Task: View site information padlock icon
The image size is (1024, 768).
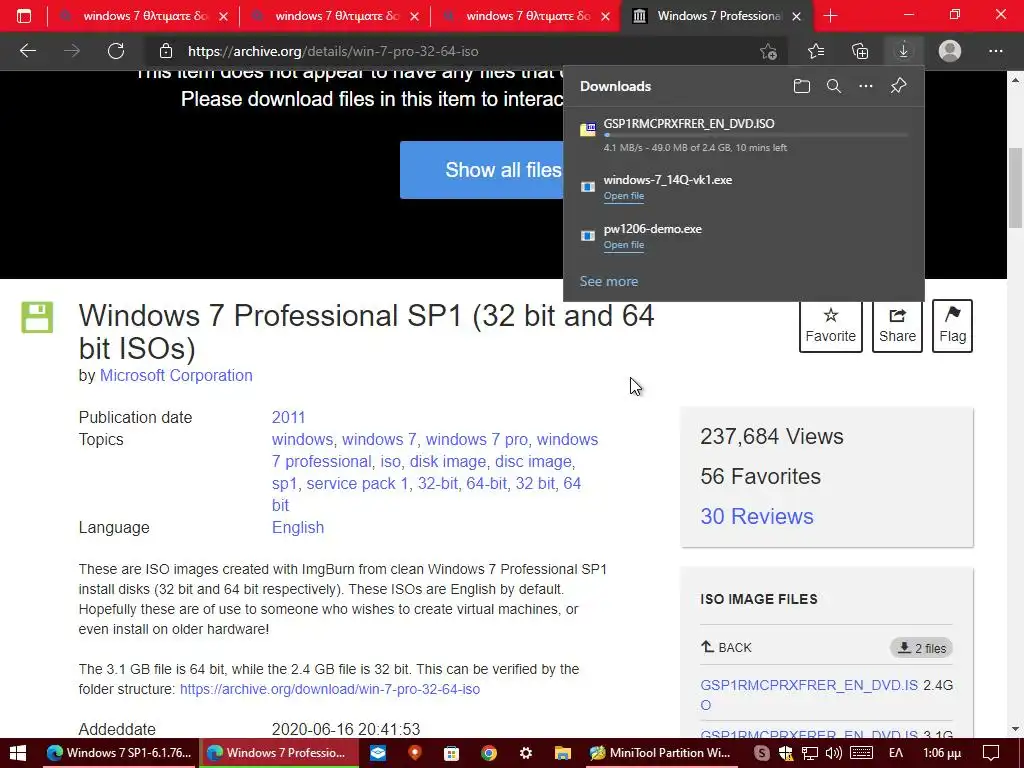Action: click(166, 51)
